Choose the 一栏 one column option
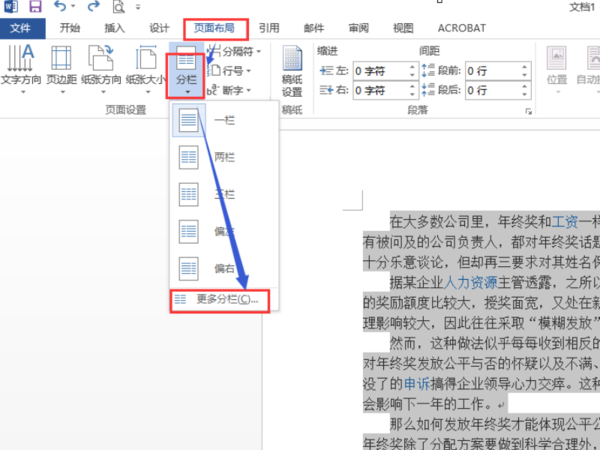 [x=225, y=121]
